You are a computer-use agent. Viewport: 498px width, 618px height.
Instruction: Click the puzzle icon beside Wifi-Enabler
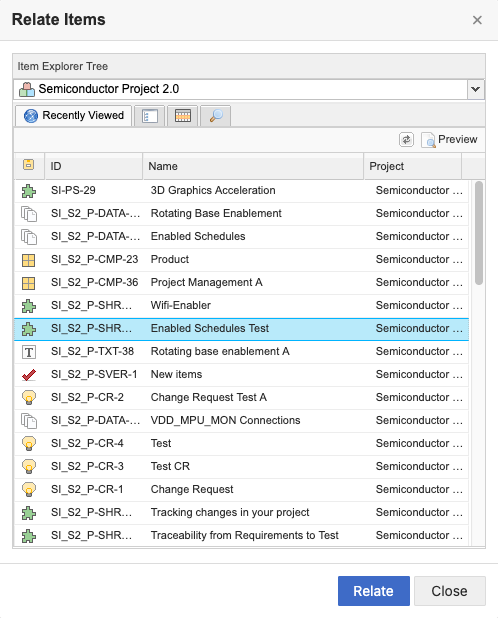[x=29, y=306]
